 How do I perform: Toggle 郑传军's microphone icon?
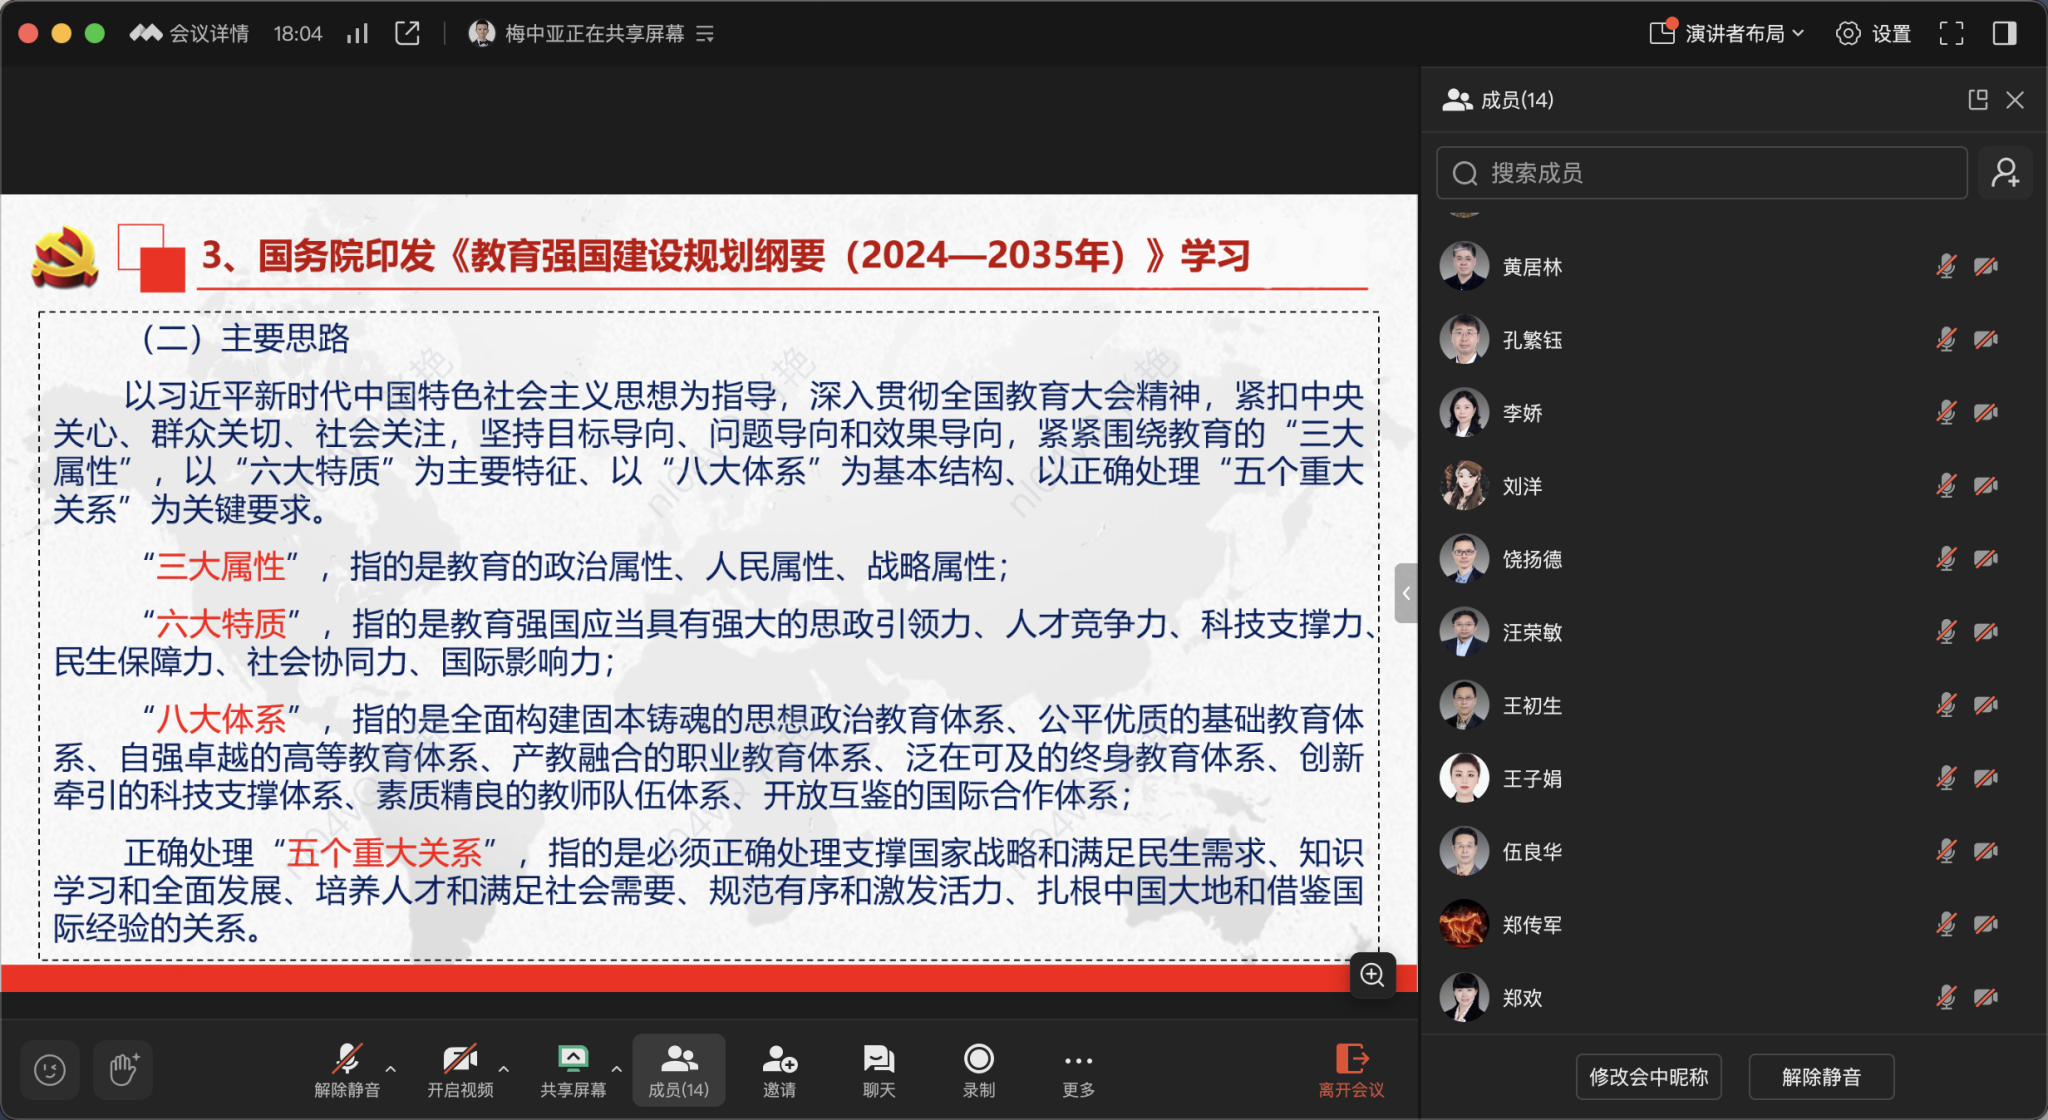pos(1946,924)
